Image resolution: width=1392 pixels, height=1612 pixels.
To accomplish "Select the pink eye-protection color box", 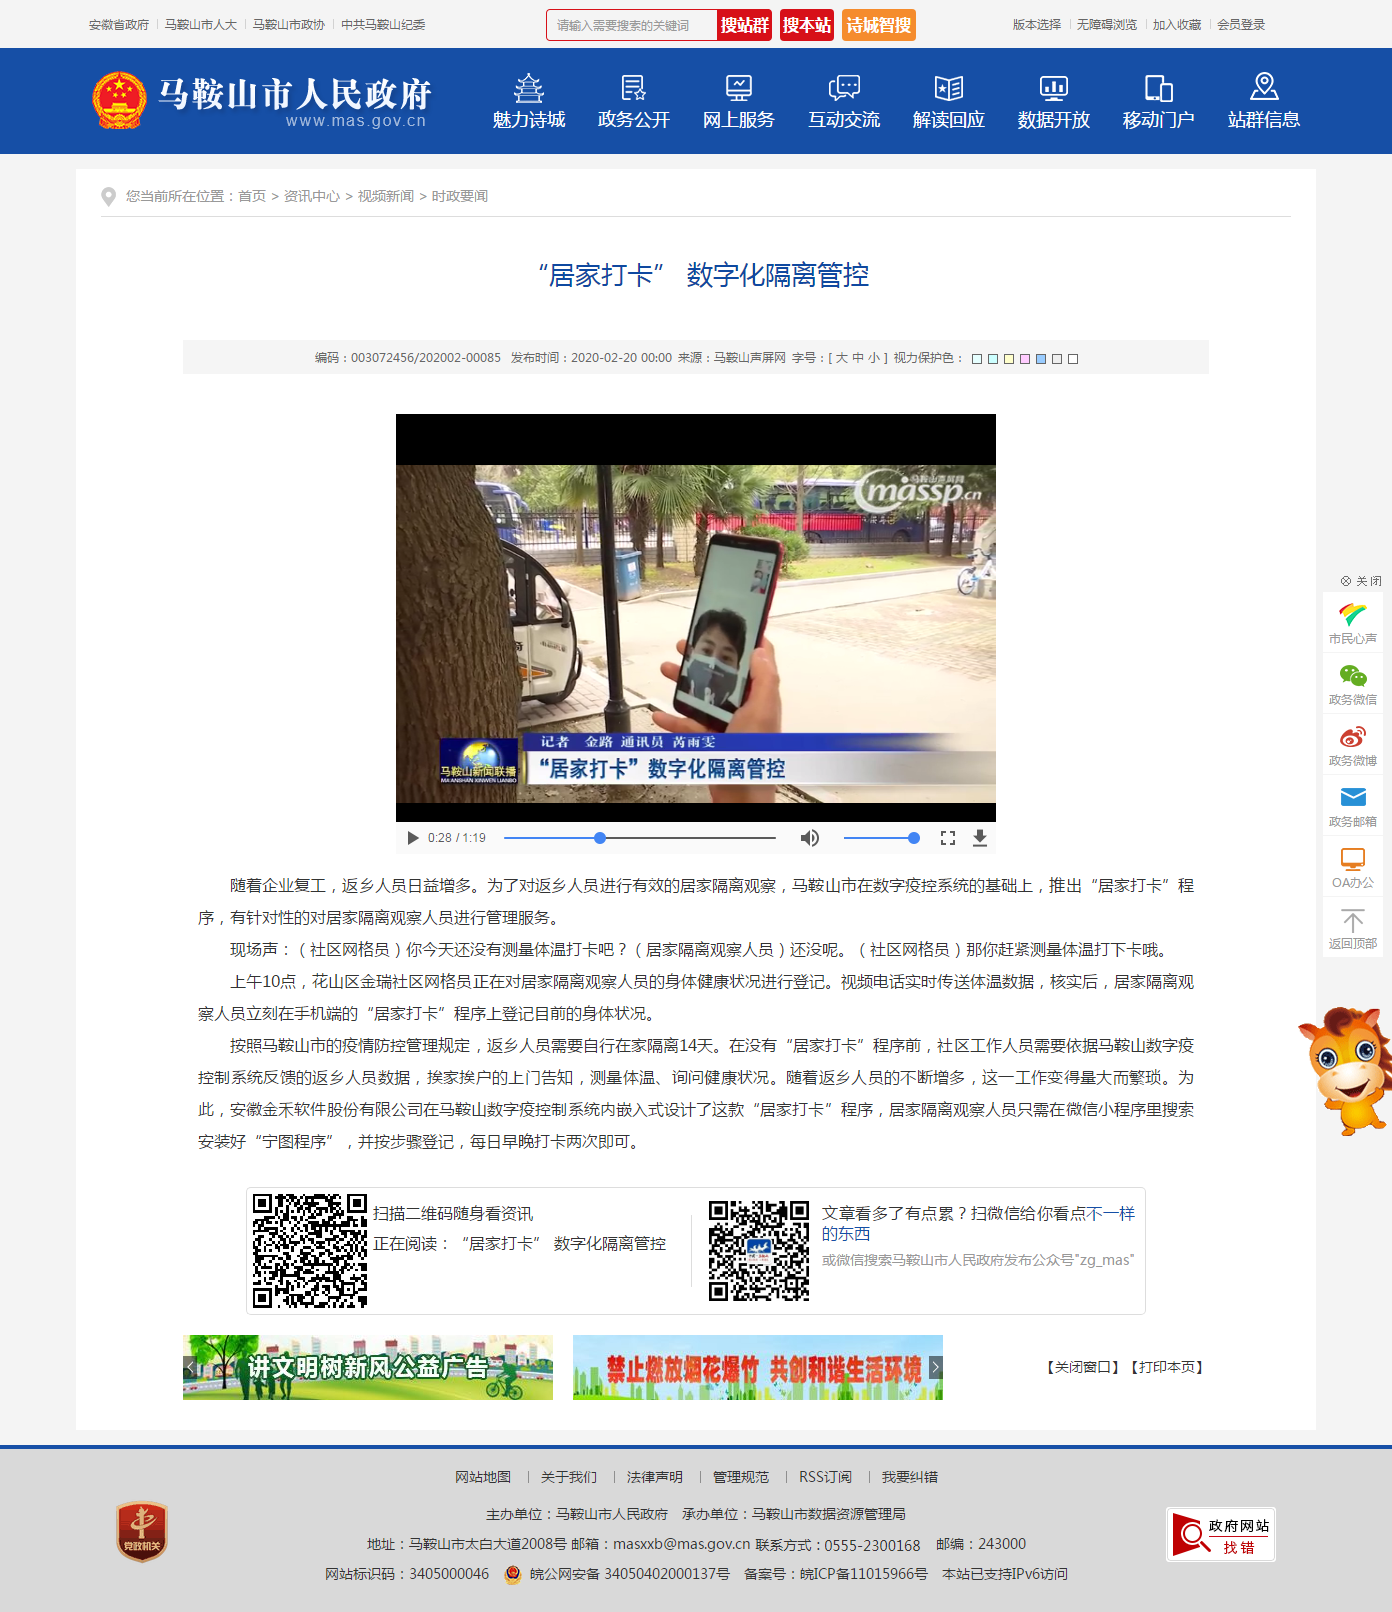I will coord(1025,359).
